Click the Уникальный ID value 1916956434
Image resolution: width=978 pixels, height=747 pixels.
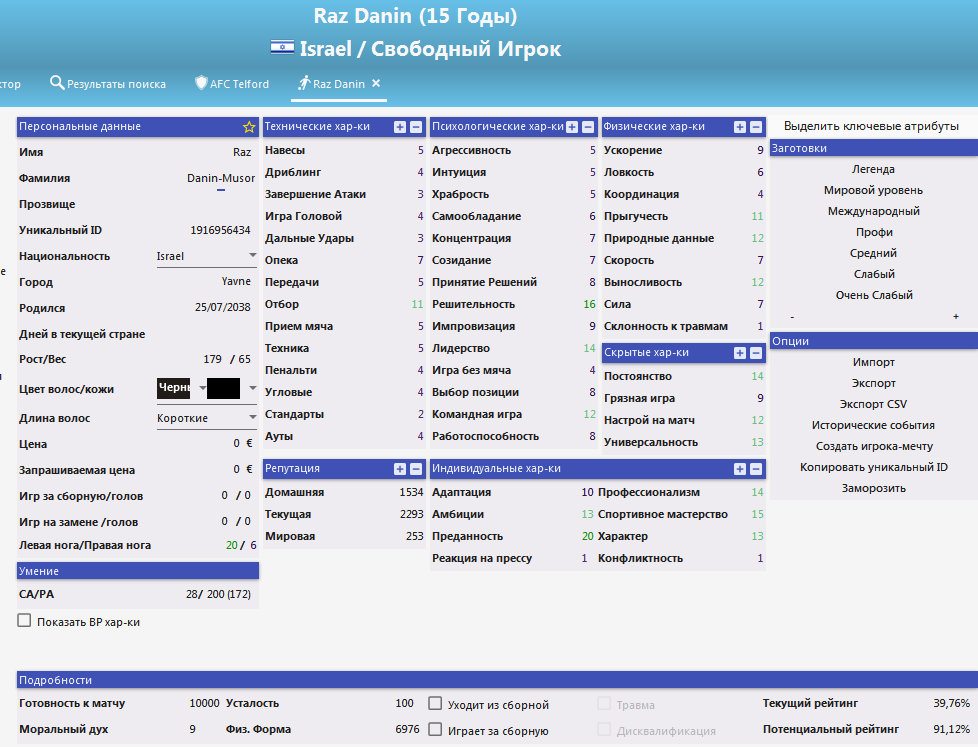220,230
